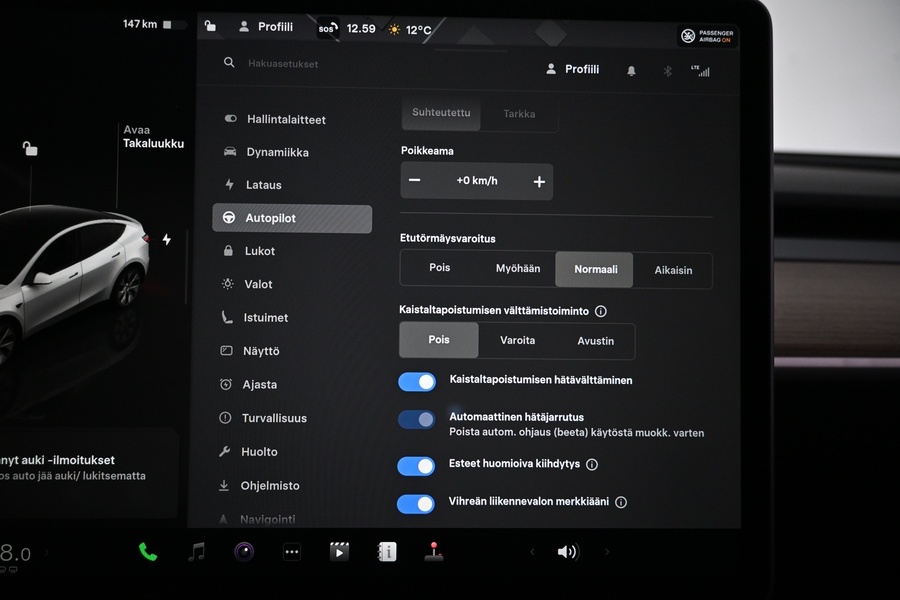Open the three-dots app launcher
This screenshot has height=600, width=900.
click(x=292, y=552)
